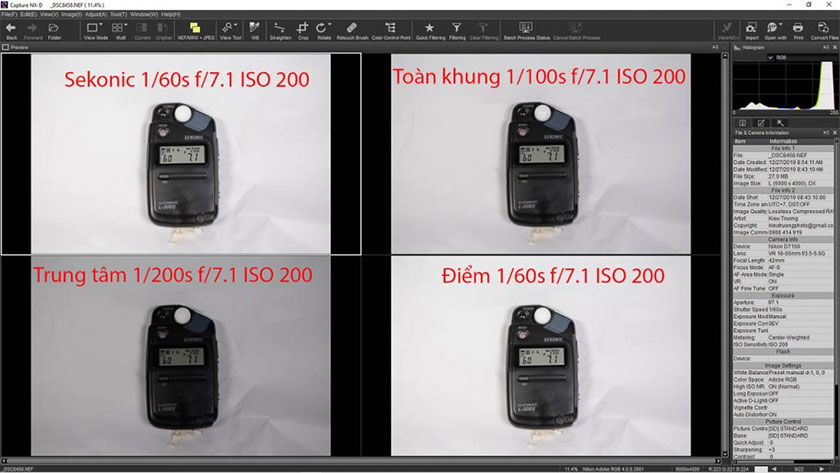Viewport: 840px width, 473px height.
Task: Open the Window(W) menu
Action: tap(144, 14)
